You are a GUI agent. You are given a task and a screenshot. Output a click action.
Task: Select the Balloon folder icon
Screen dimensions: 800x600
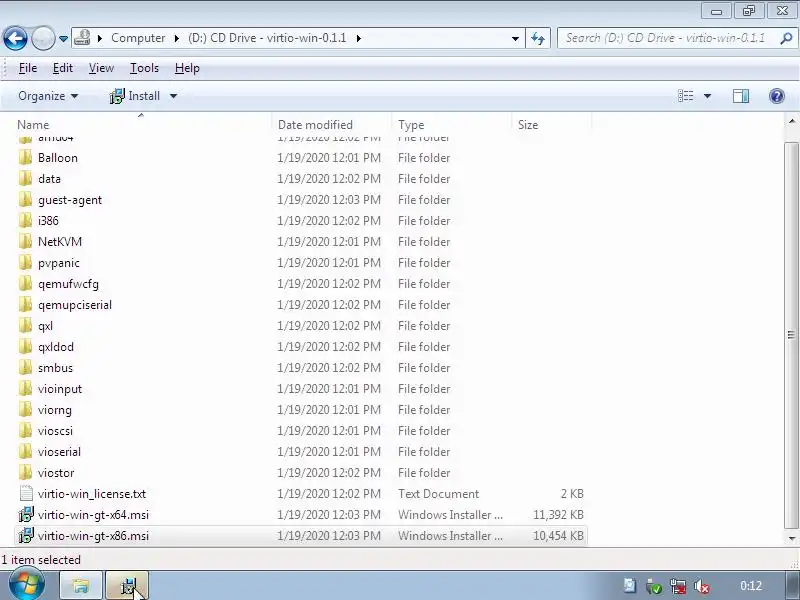point(26,158)
